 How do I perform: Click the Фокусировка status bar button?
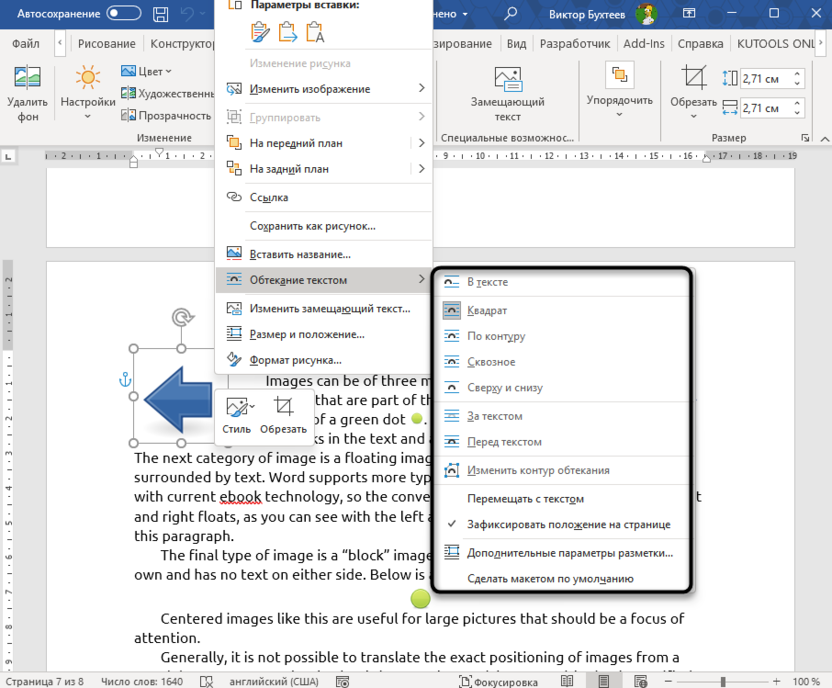click(499, 682)
